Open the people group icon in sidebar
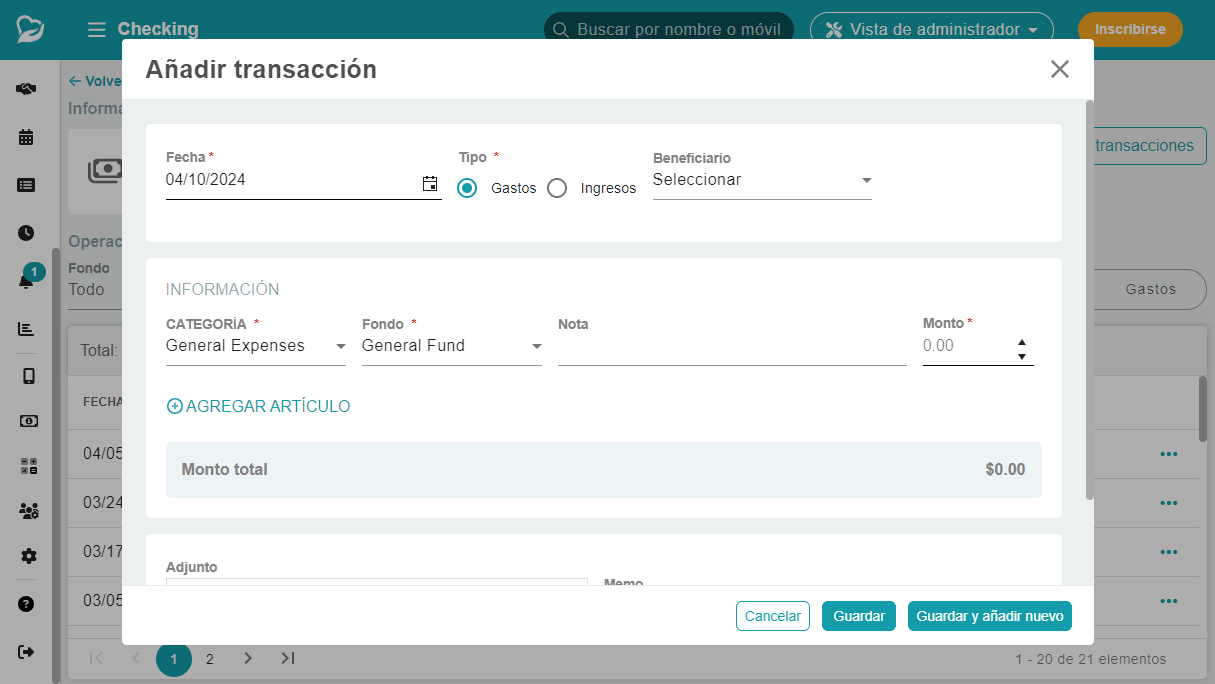Screen dimensions: 1215x684 coord(28,511)
